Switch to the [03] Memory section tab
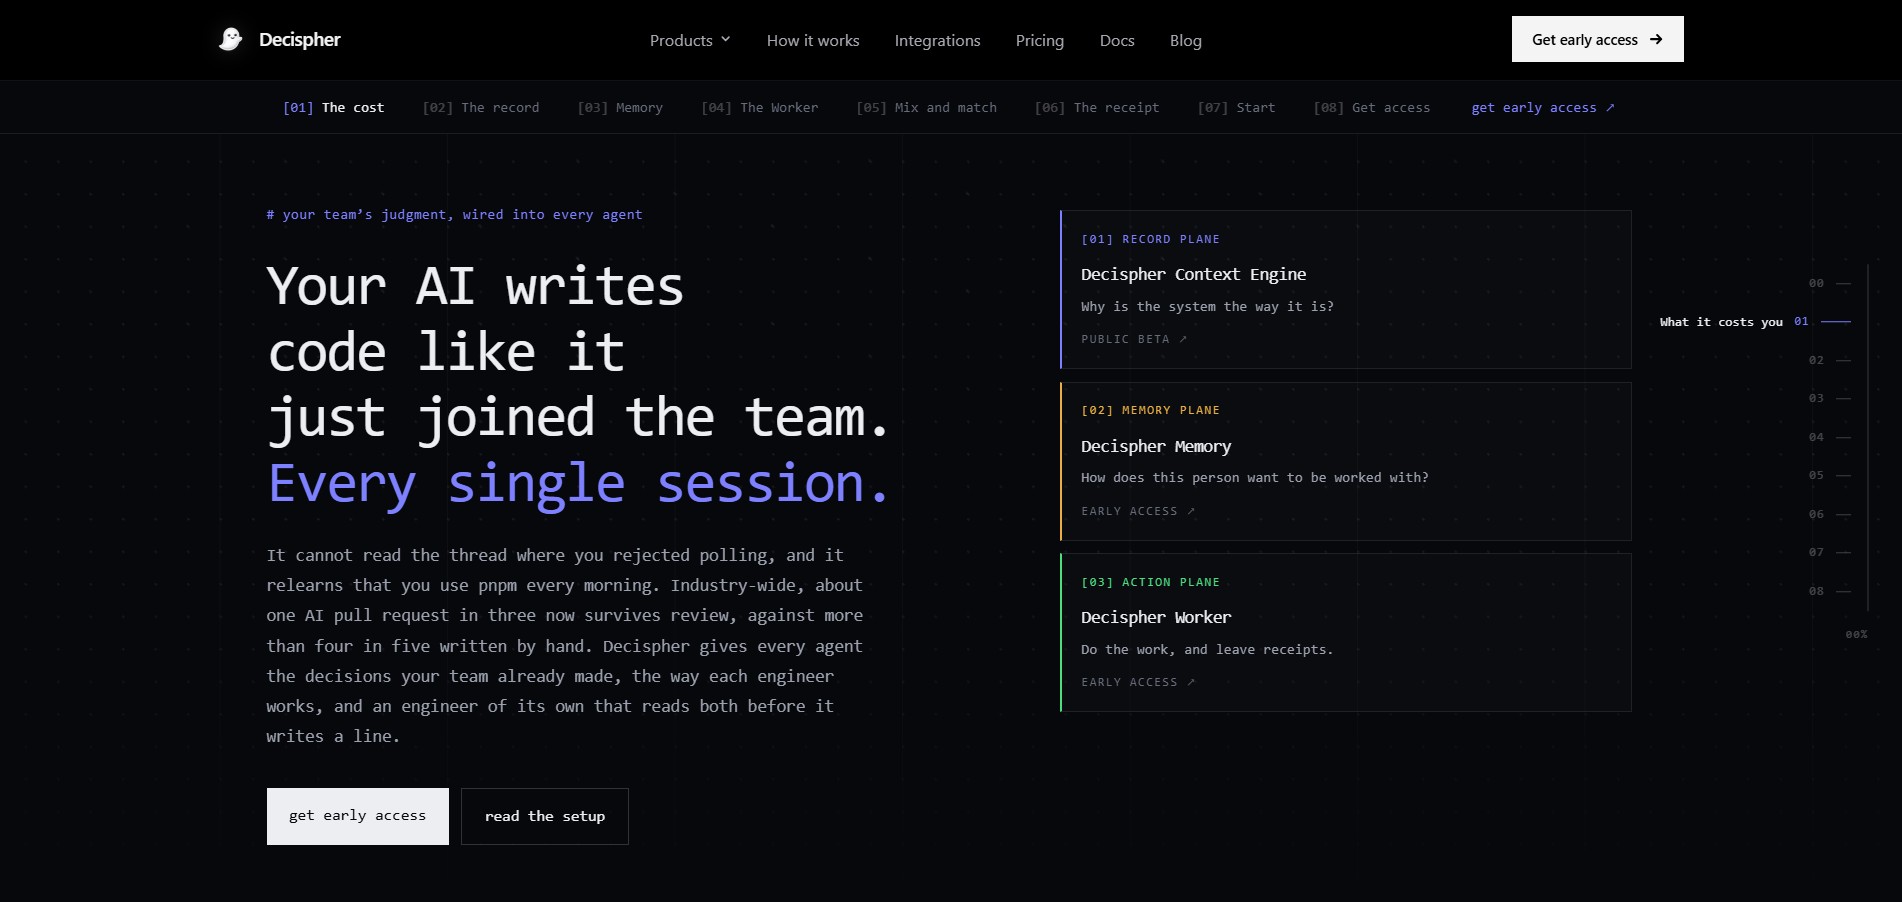The height and width of the screenshot is (902, 1902). click(620, 107)
